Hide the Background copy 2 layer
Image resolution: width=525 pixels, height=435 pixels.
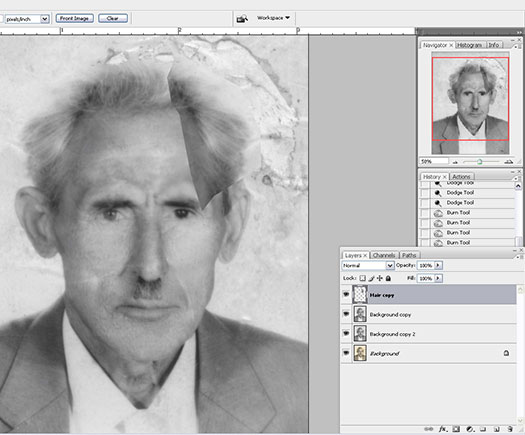tap(346, 334)
